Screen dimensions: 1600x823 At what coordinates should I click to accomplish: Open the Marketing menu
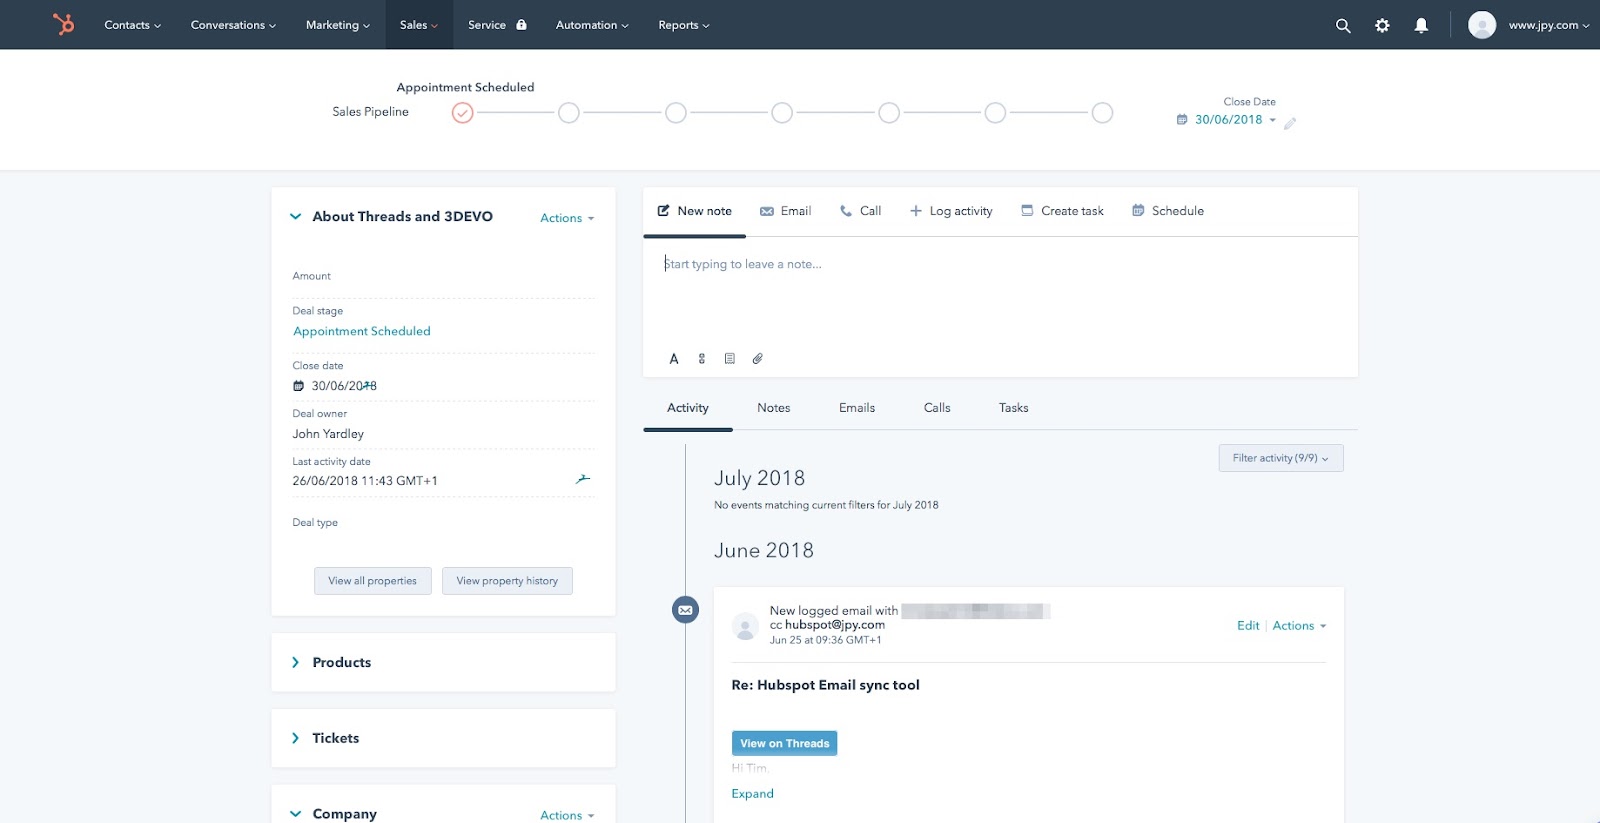pos(338,25)
